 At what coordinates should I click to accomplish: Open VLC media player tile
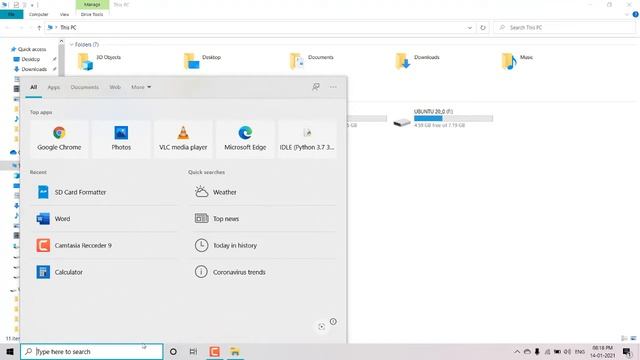(183, 139)
